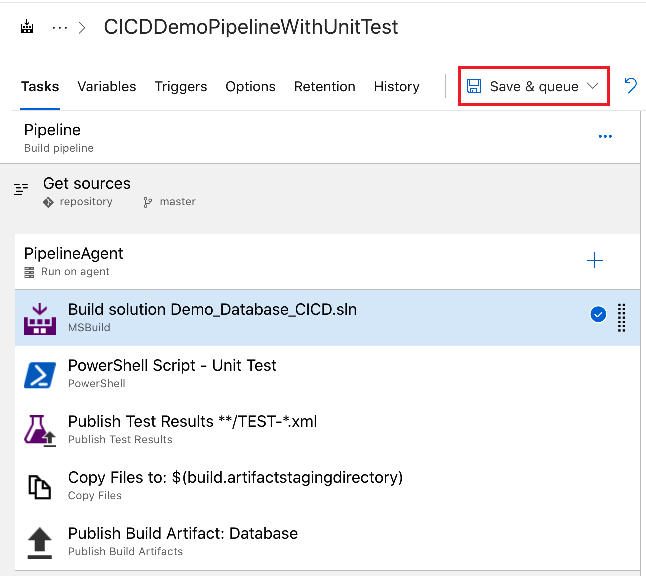The width and height of the screenshot is (646, 576).
Task: Expand the breadcrumb ellipsis menu
Action: [60, 27]
